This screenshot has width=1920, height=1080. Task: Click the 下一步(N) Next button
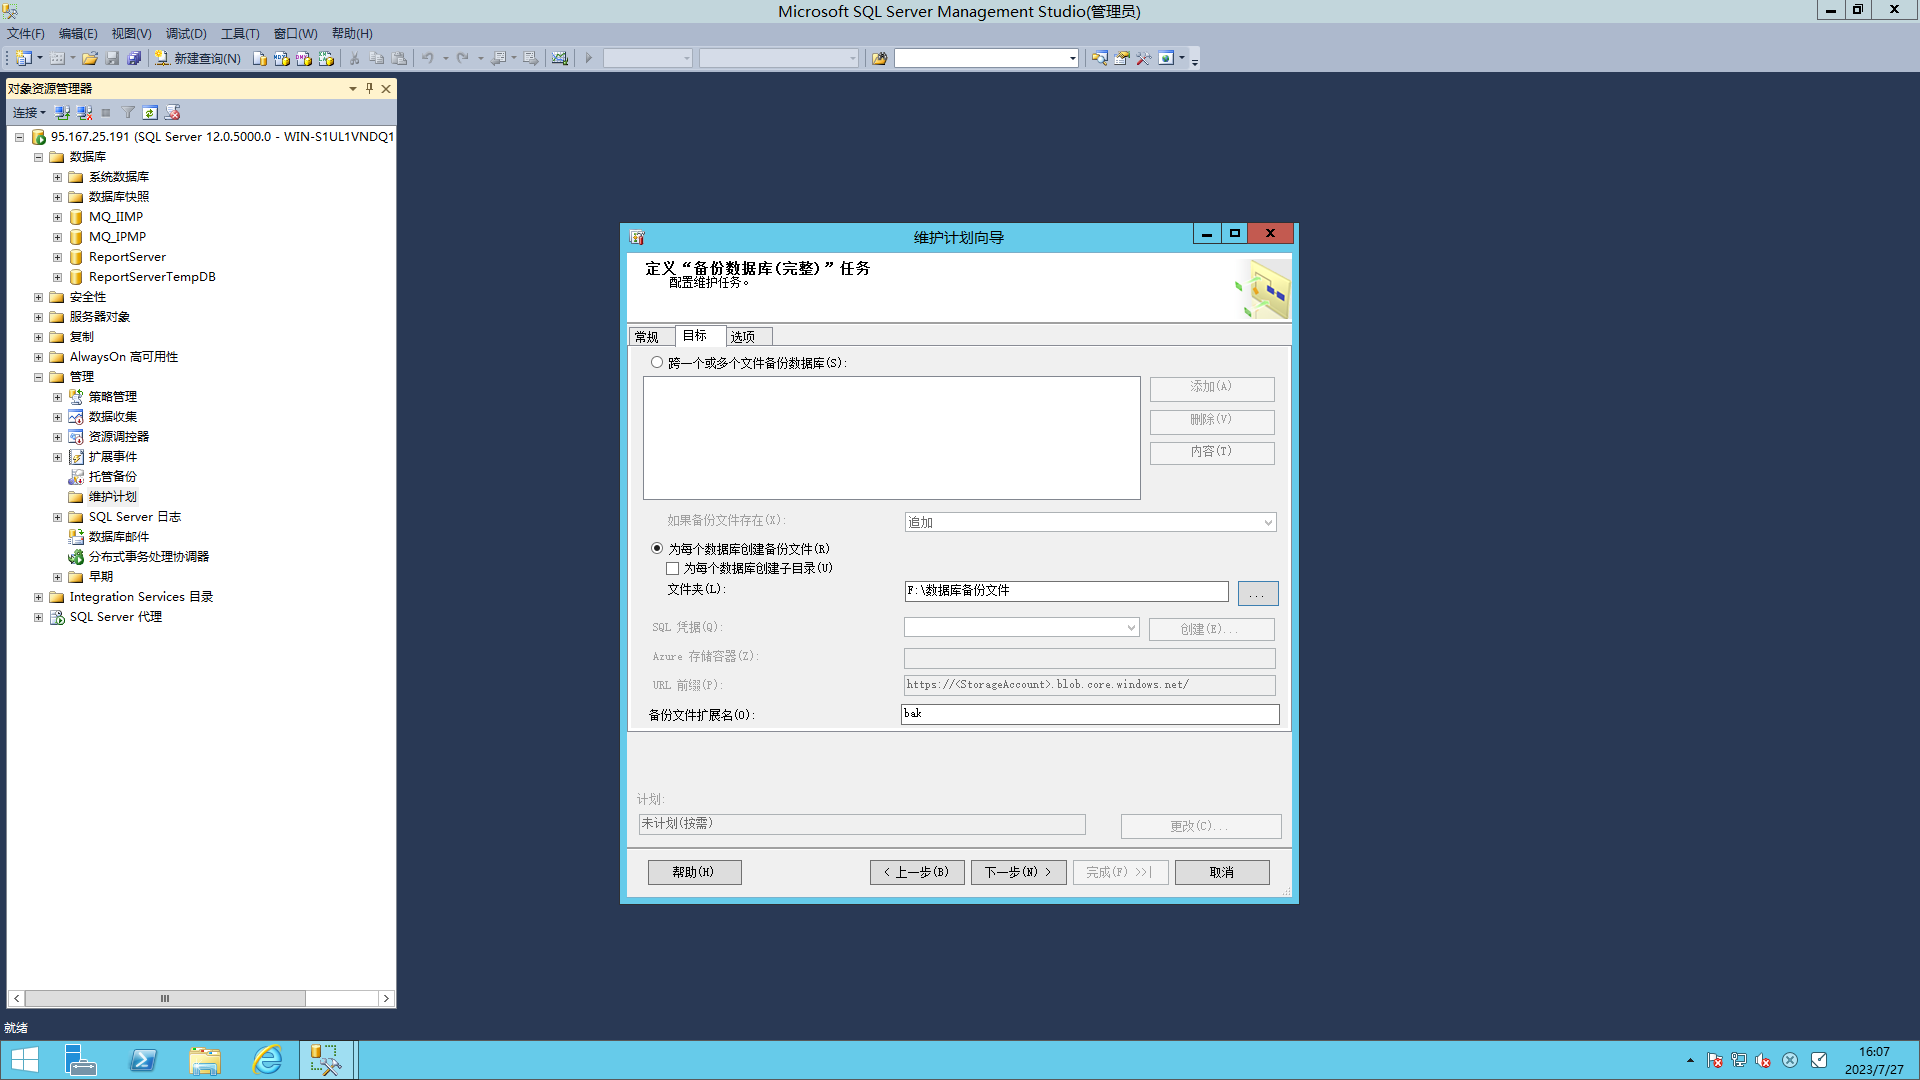1018,872
